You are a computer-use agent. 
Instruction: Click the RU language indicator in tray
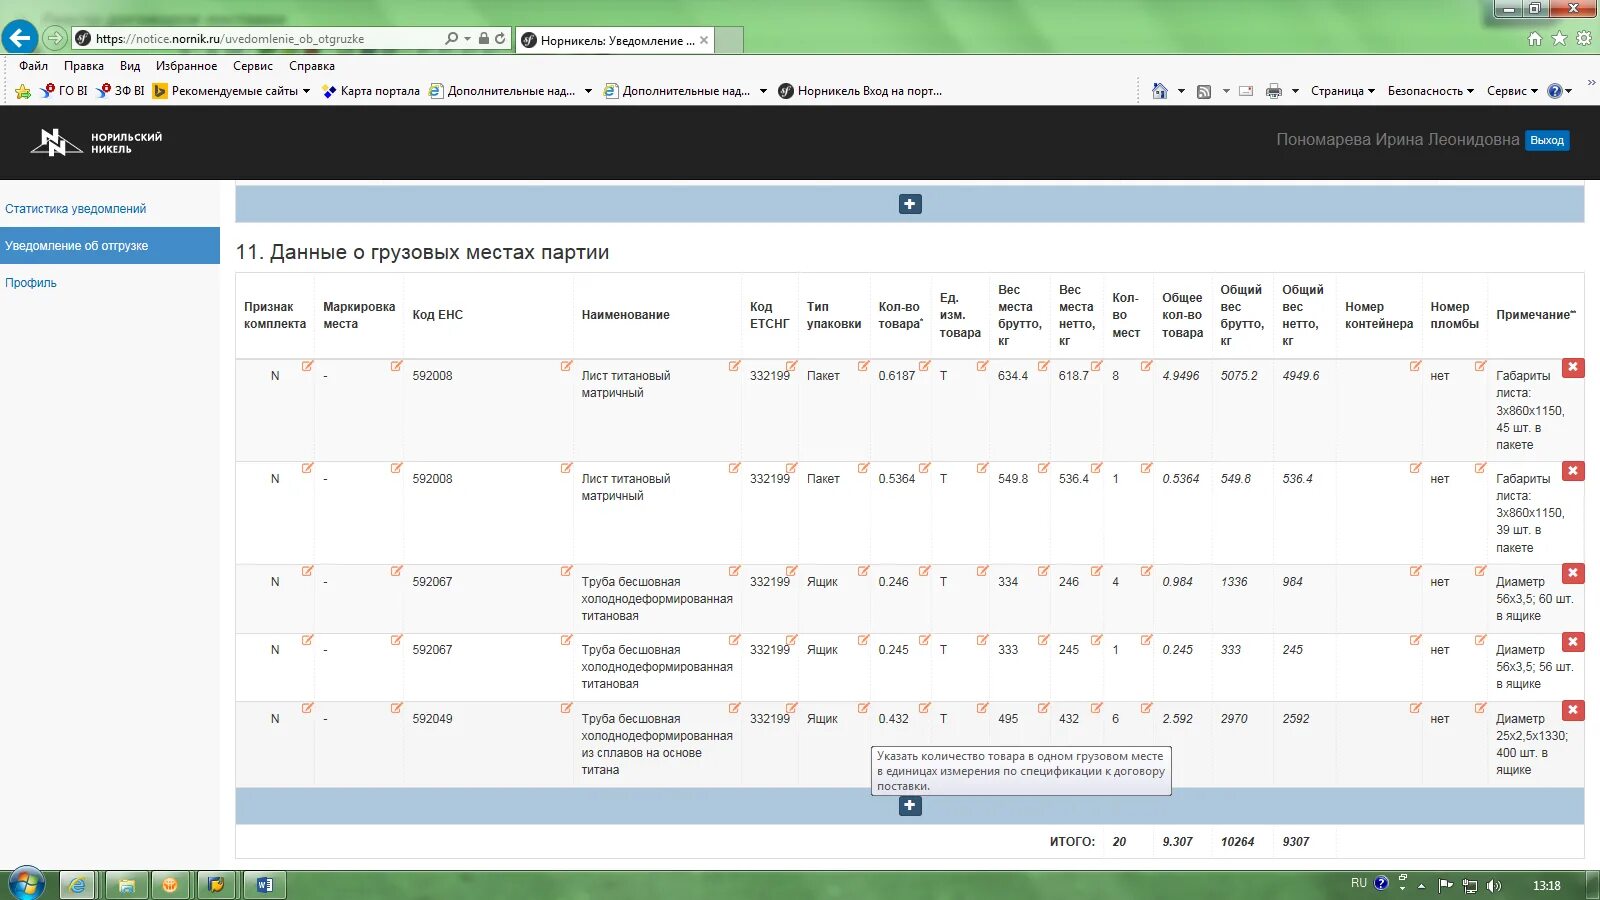tap(1358, 884)
